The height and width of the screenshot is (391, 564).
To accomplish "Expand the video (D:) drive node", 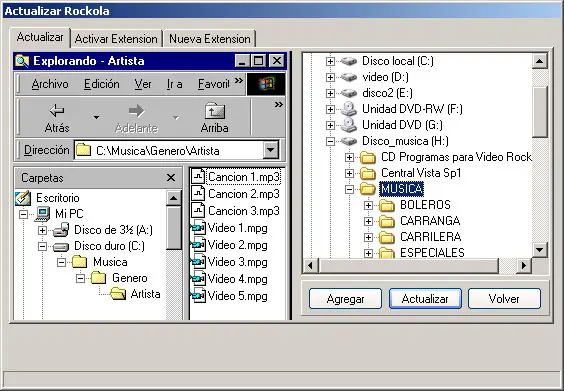I will [x=330, y=77].
